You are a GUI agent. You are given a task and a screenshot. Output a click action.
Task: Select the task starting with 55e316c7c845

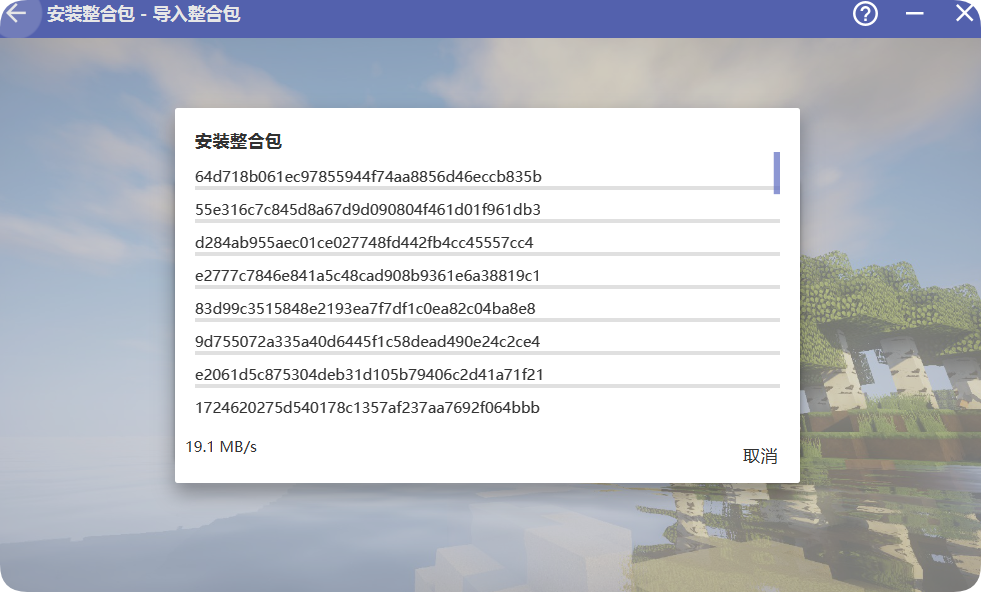point(367,210)
